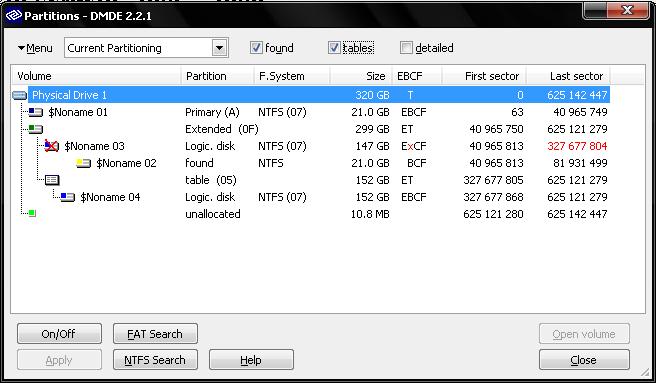The width and height of the screenshot is (656, 383).
Task: Click last sector '81 931 499'
Action: tap(580, 163)
